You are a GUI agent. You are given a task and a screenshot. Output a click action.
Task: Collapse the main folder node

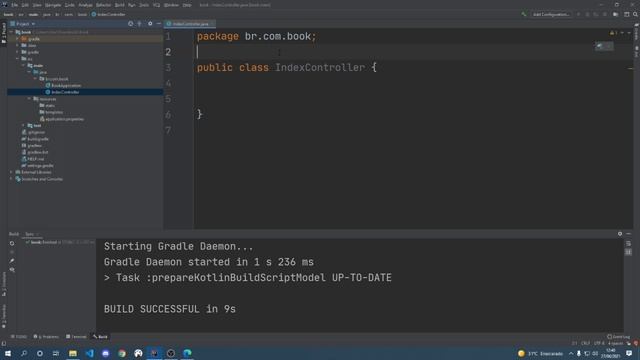[x=23, y=65]
